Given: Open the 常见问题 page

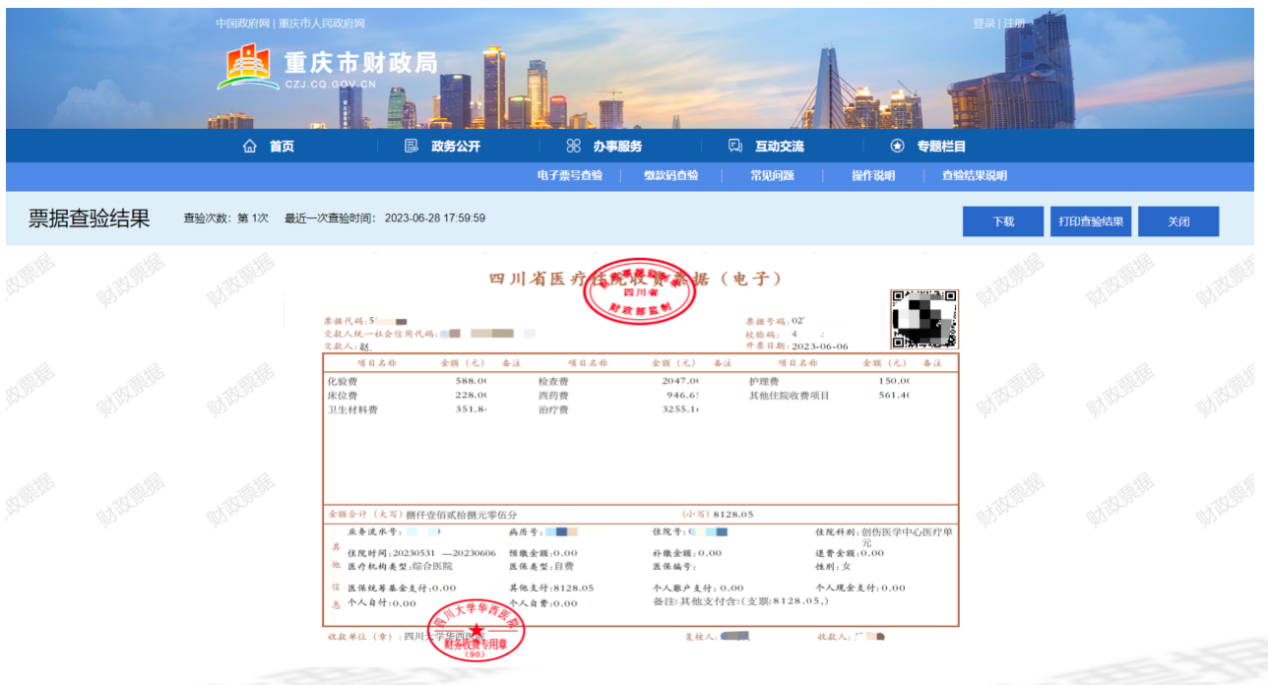Looking at the screenshot, I should pyautogui.click(x=772, y=176).
